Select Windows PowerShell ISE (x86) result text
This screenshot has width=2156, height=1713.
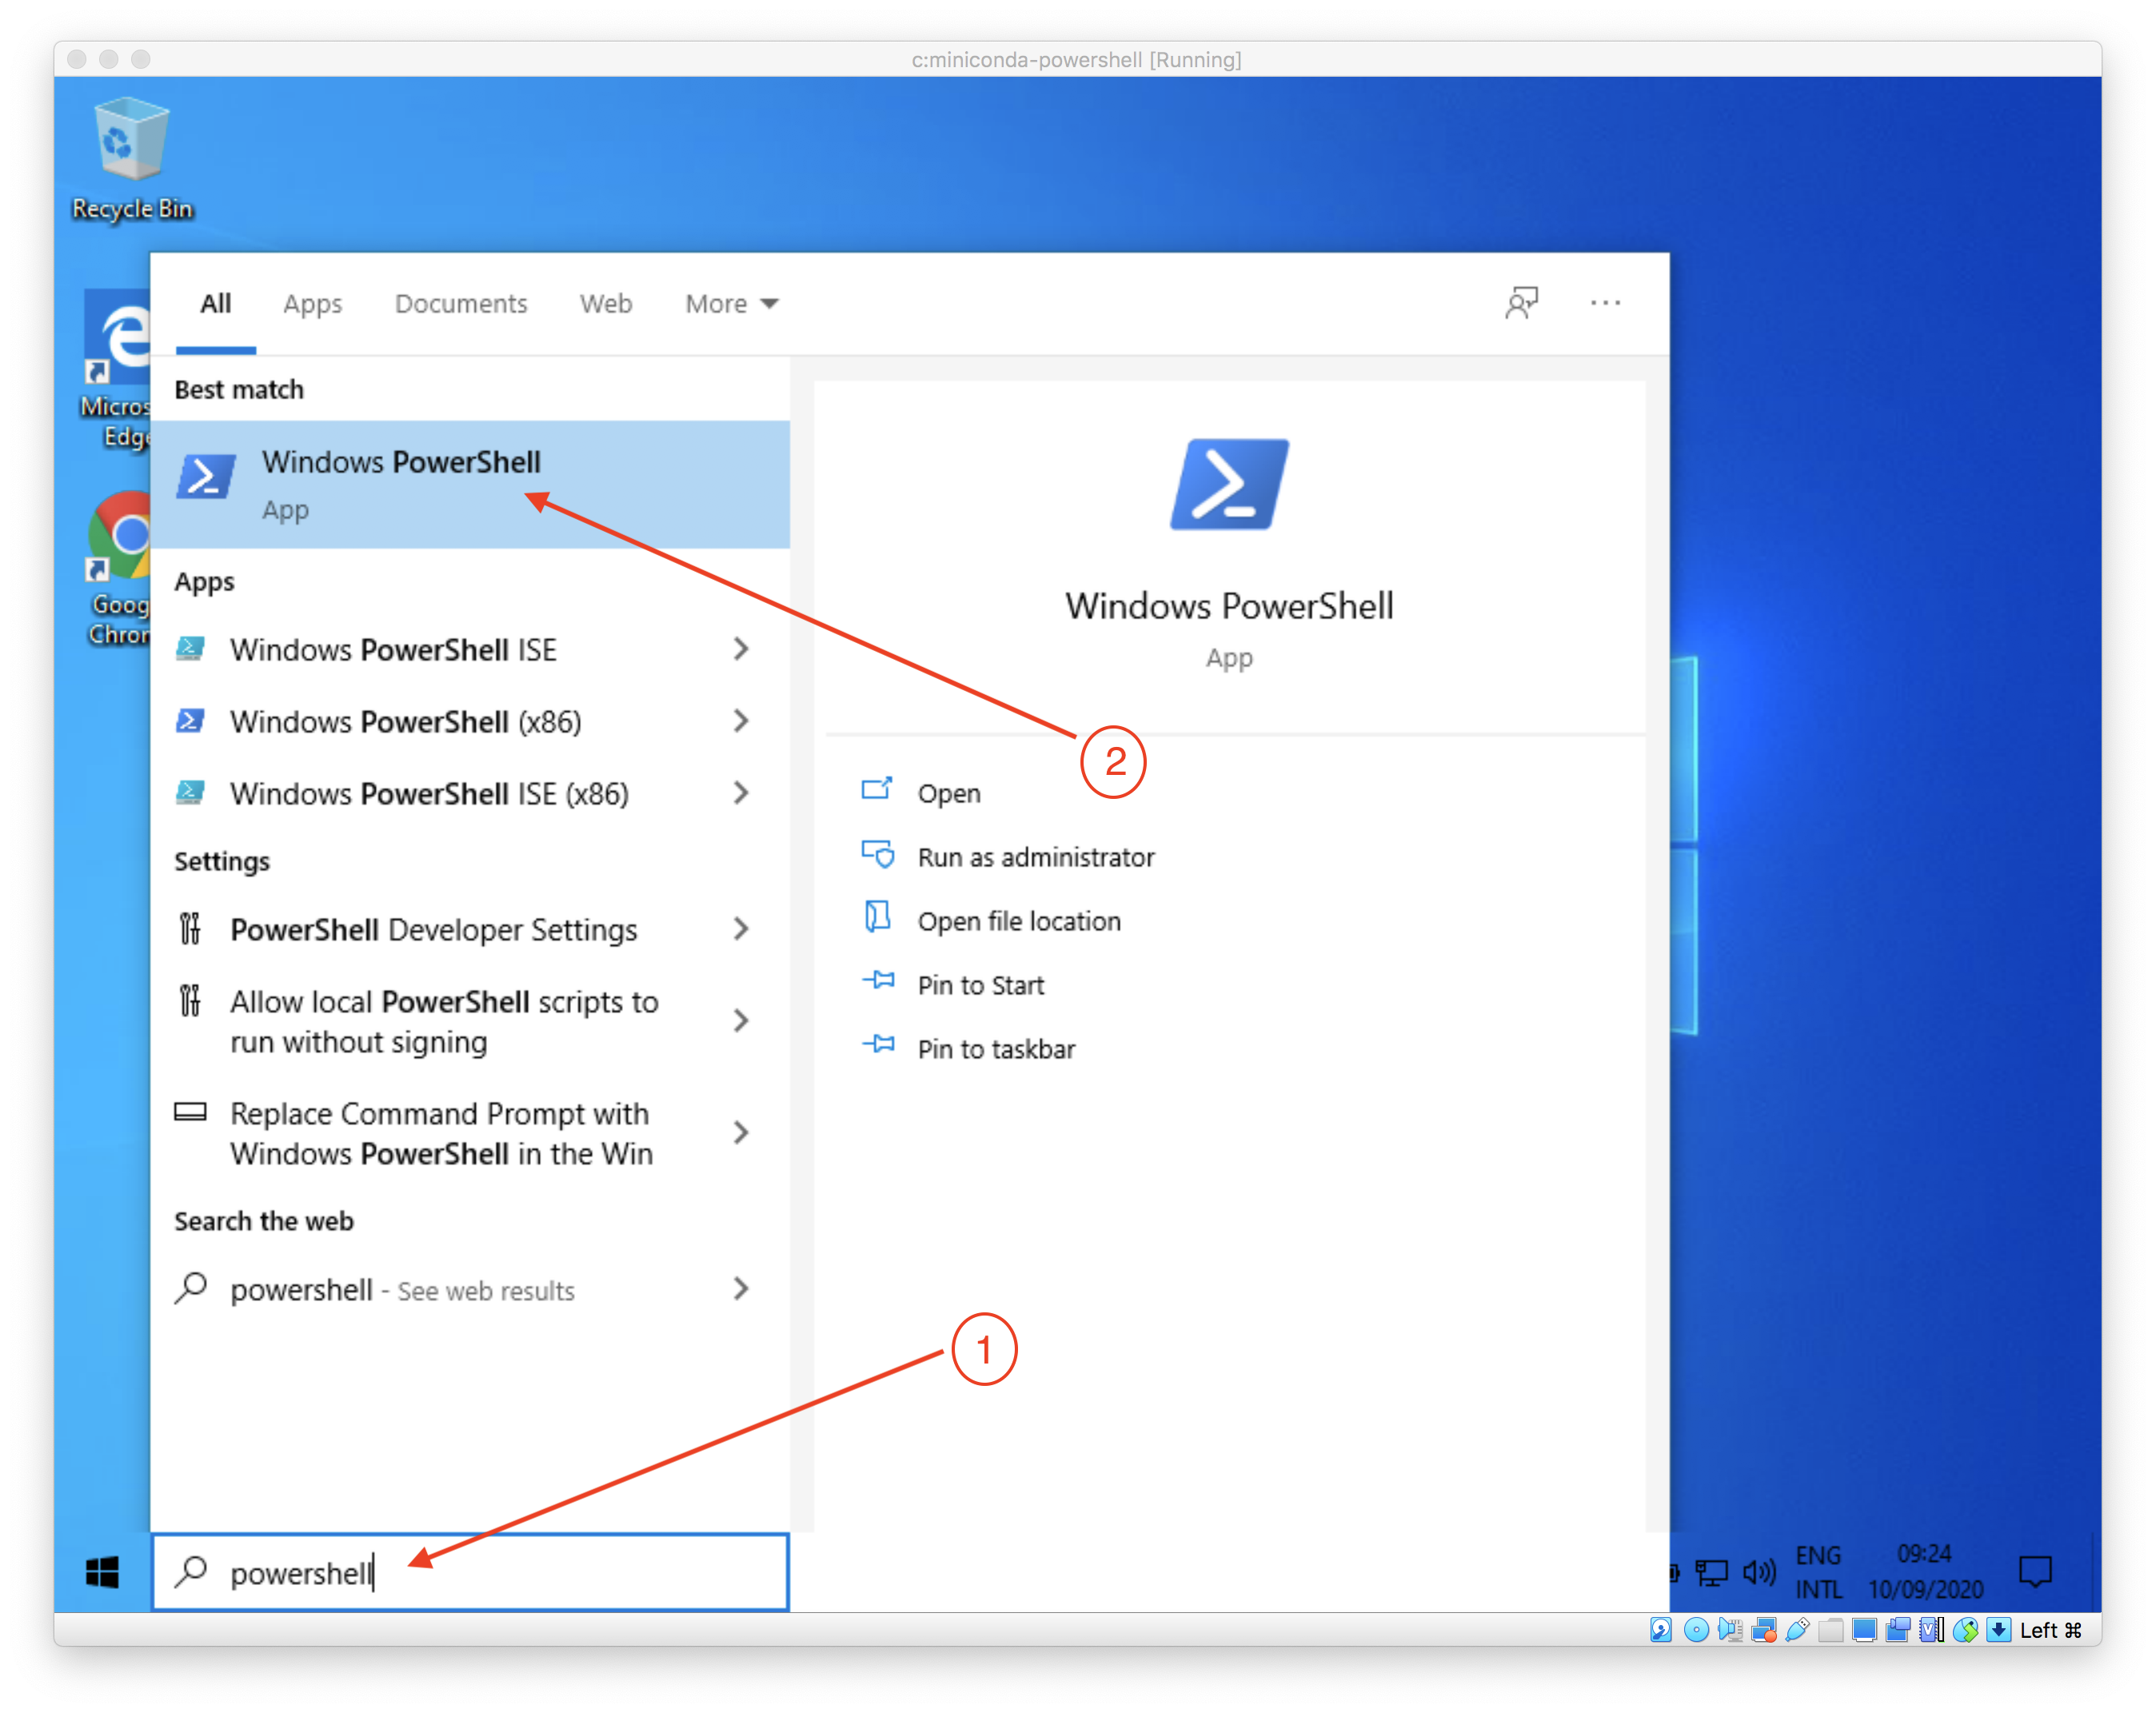click(x=429, y=794)
